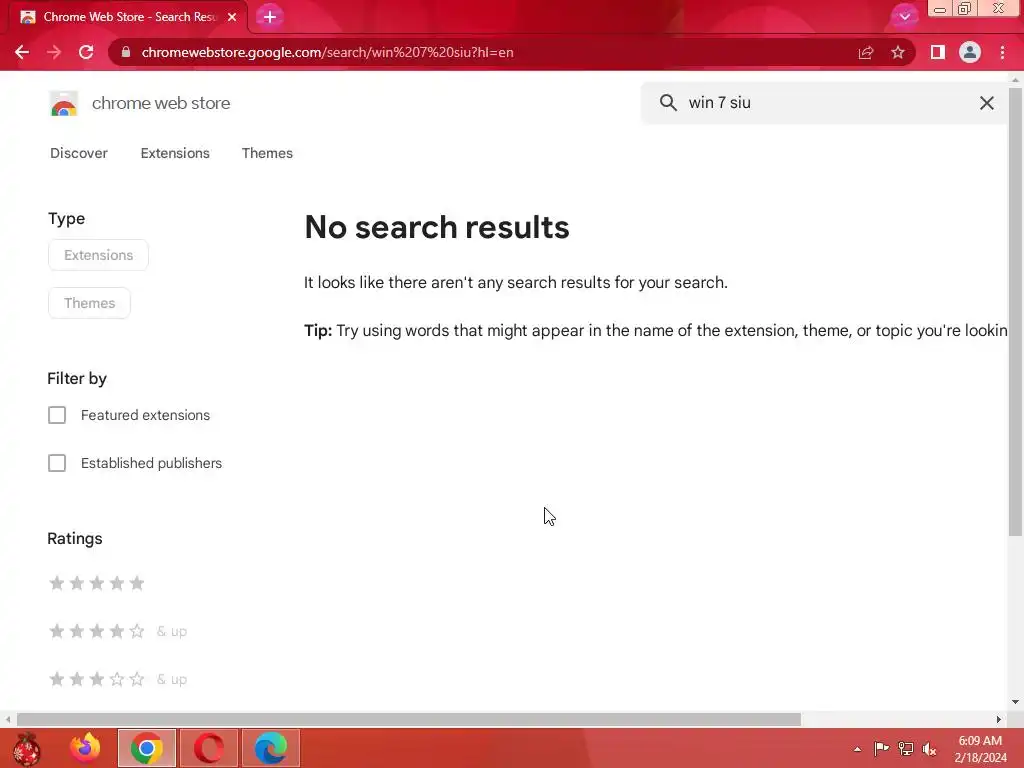Click the scroll right arrow
Screen dimensions: 1024x768
pos(999,719)
